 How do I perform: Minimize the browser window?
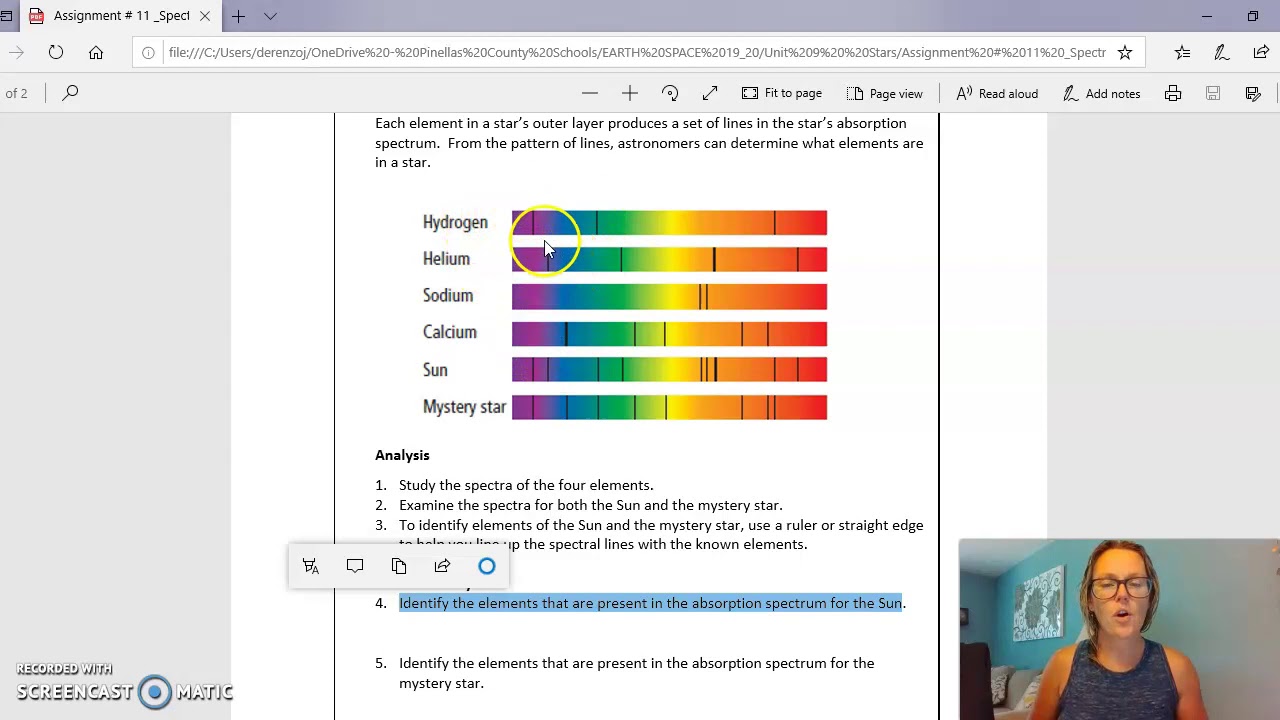coord(1207,16)
